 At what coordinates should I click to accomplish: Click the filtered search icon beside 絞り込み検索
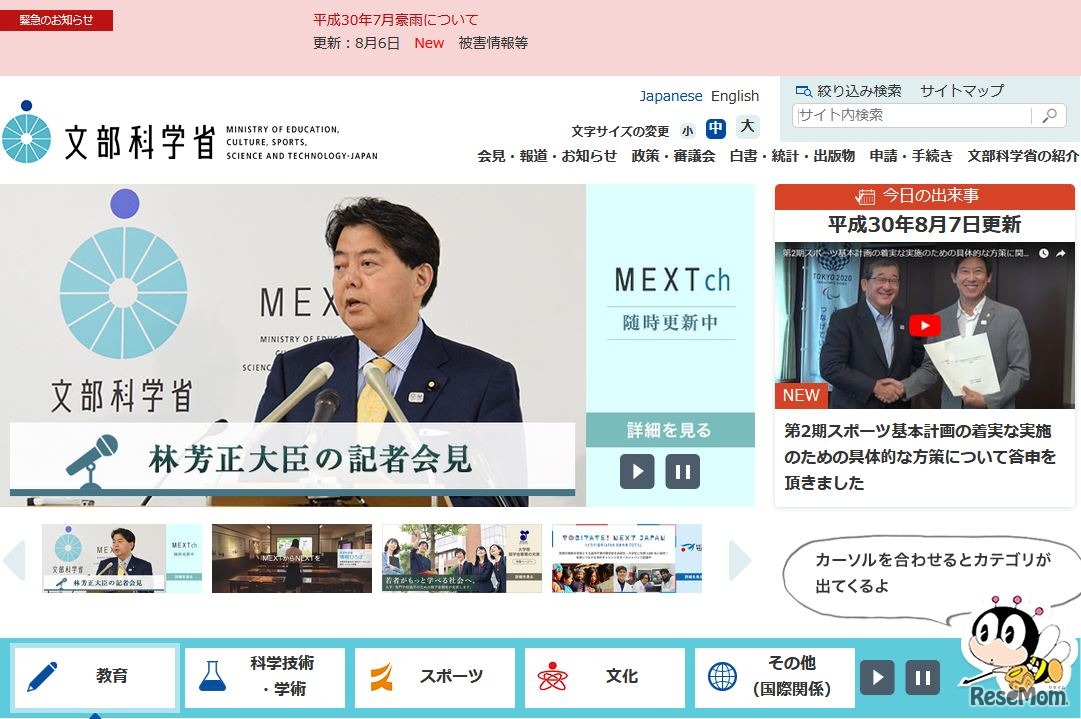pyautogui.click(x=803, y=91)
